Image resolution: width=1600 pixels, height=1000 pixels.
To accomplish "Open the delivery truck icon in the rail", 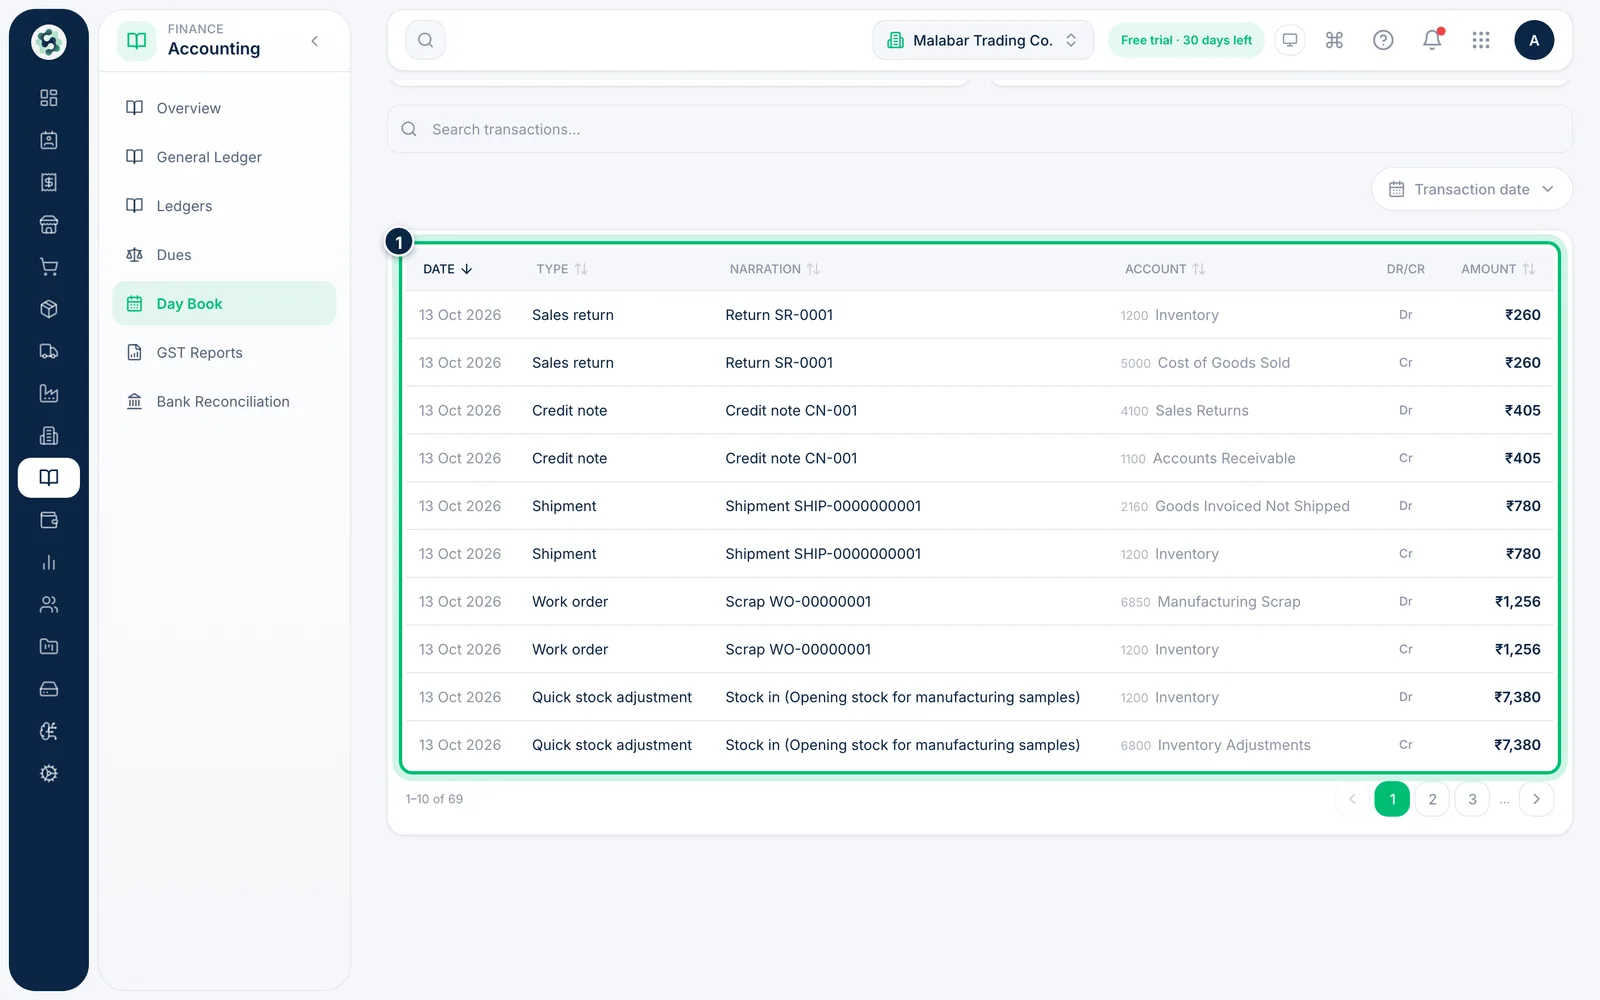I will tap(48, 351).
